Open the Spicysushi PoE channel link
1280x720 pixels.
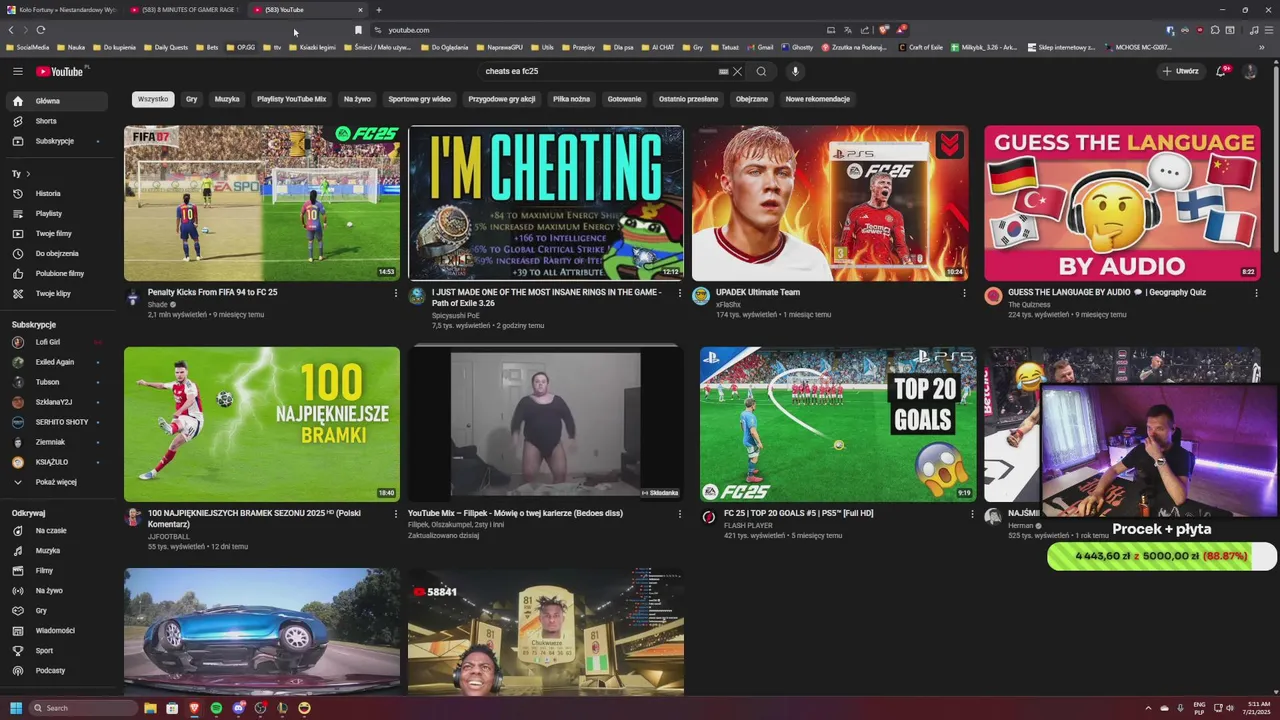click(x=455, y=315)
